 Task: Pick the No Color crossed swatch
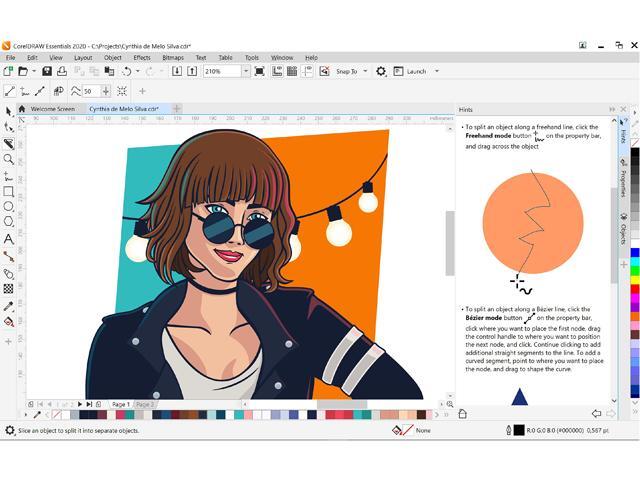click(57, 415)
